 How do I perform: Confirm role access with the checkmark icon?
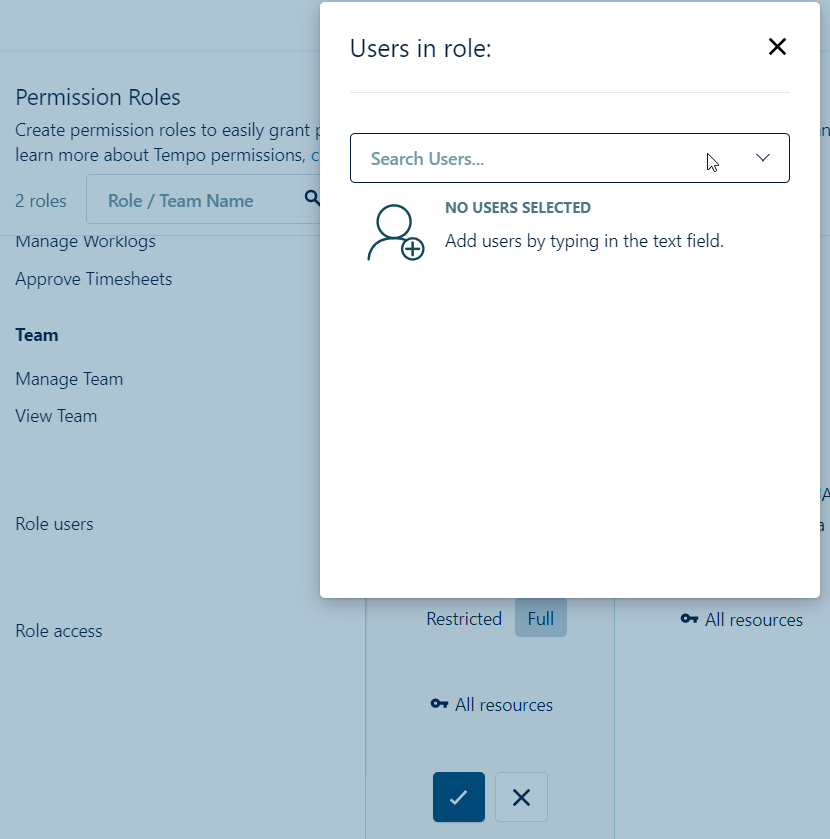point(458,797)
